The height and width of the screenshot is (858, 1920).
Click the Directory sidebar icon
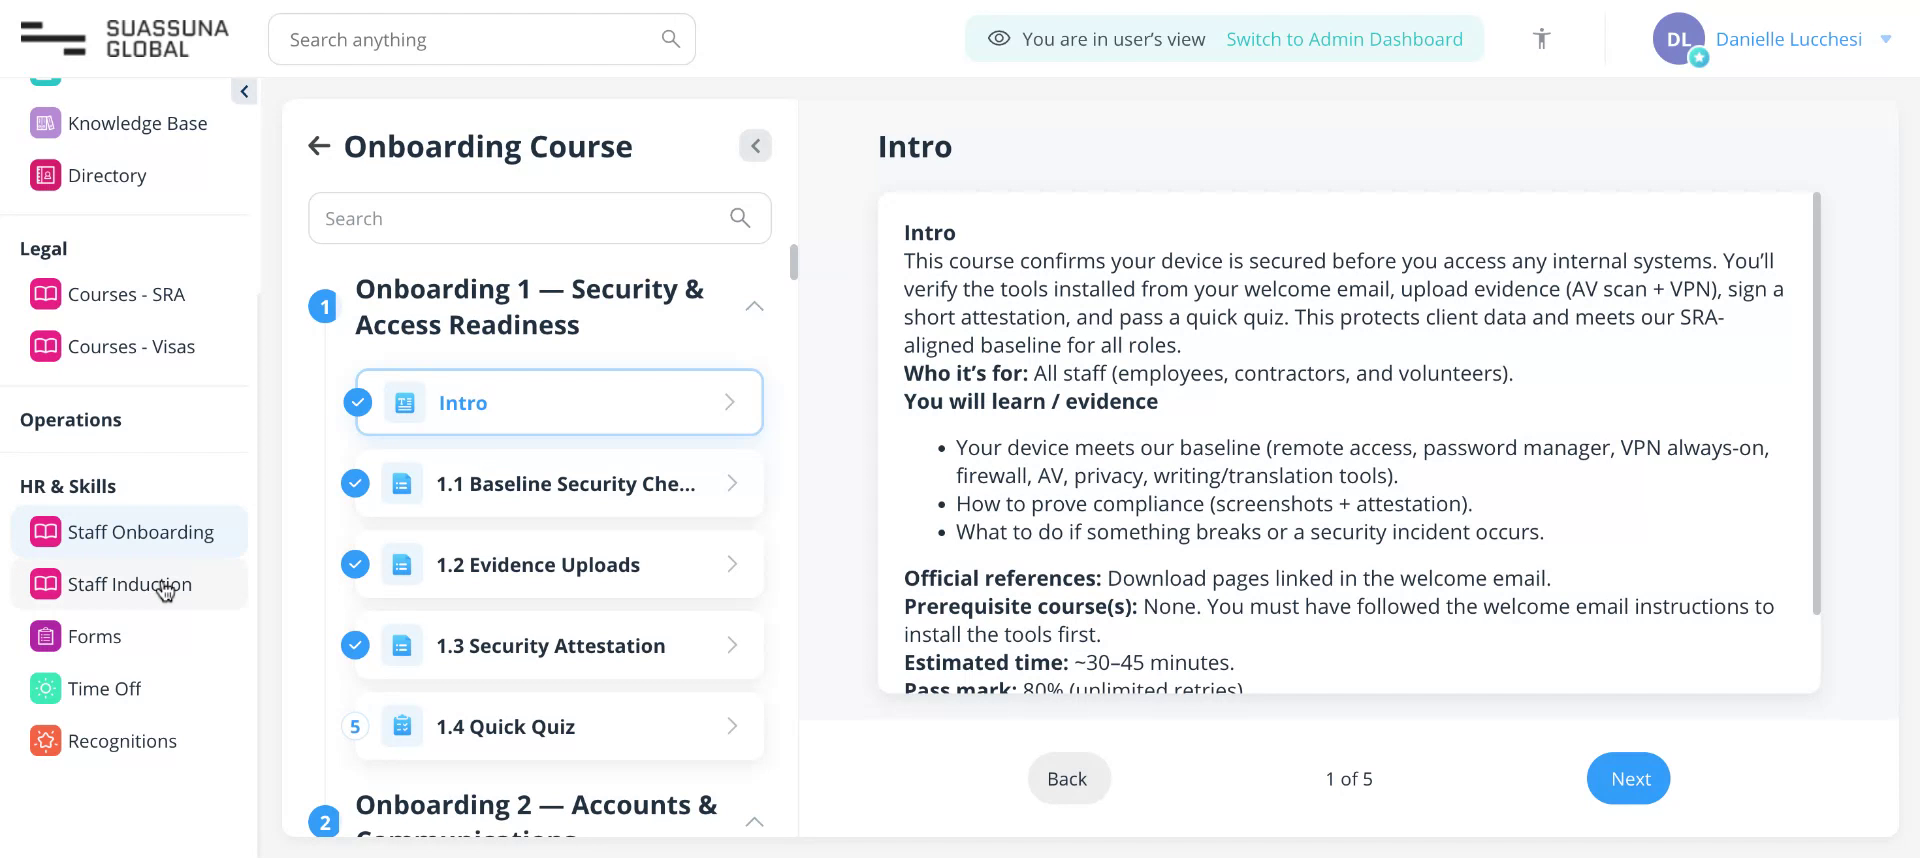click(x=45, y=175)
